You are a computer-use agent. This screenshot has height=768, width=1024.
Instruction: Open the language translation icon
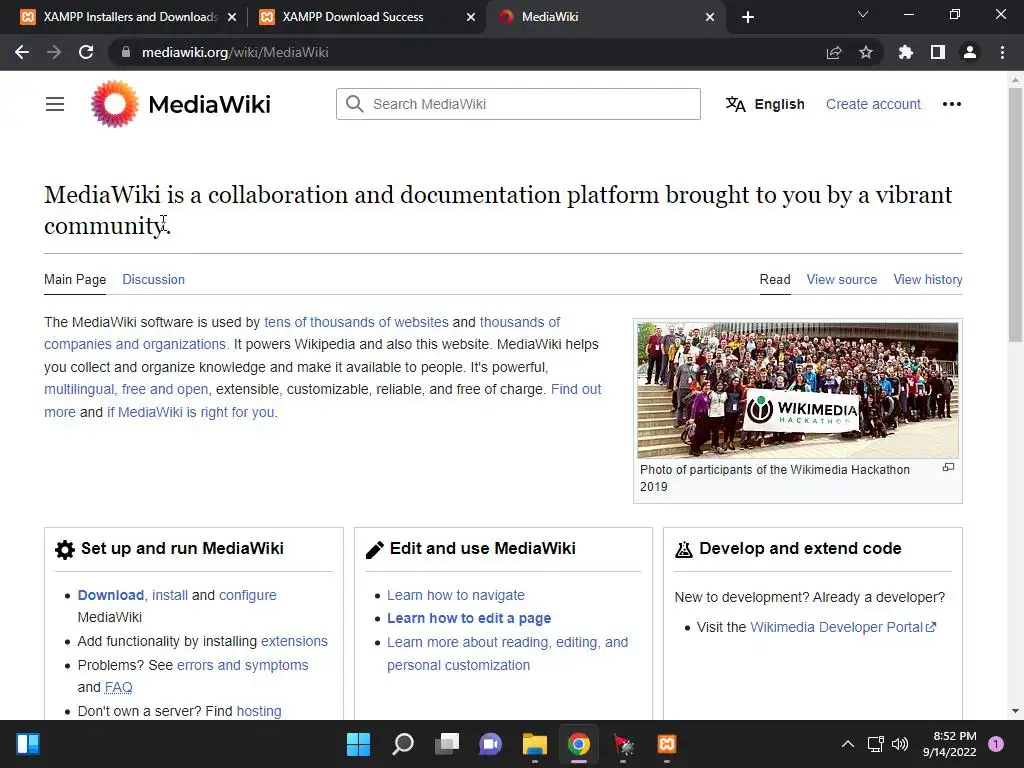(735, 104)
